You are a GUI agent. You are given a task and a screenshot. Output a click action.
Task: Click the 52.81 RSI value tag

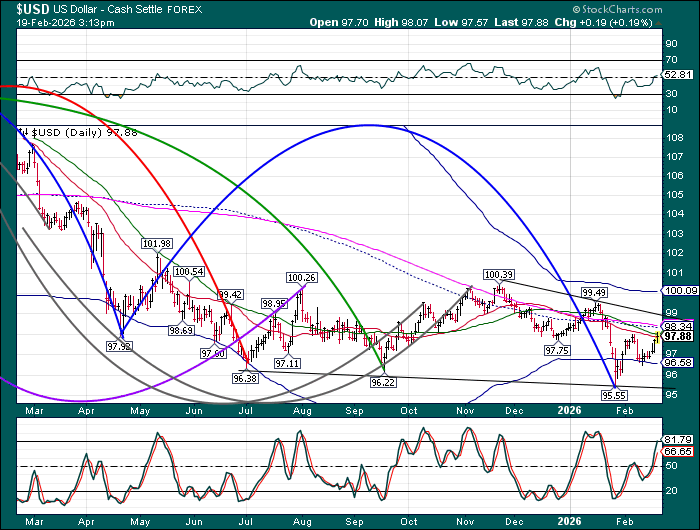678,75
